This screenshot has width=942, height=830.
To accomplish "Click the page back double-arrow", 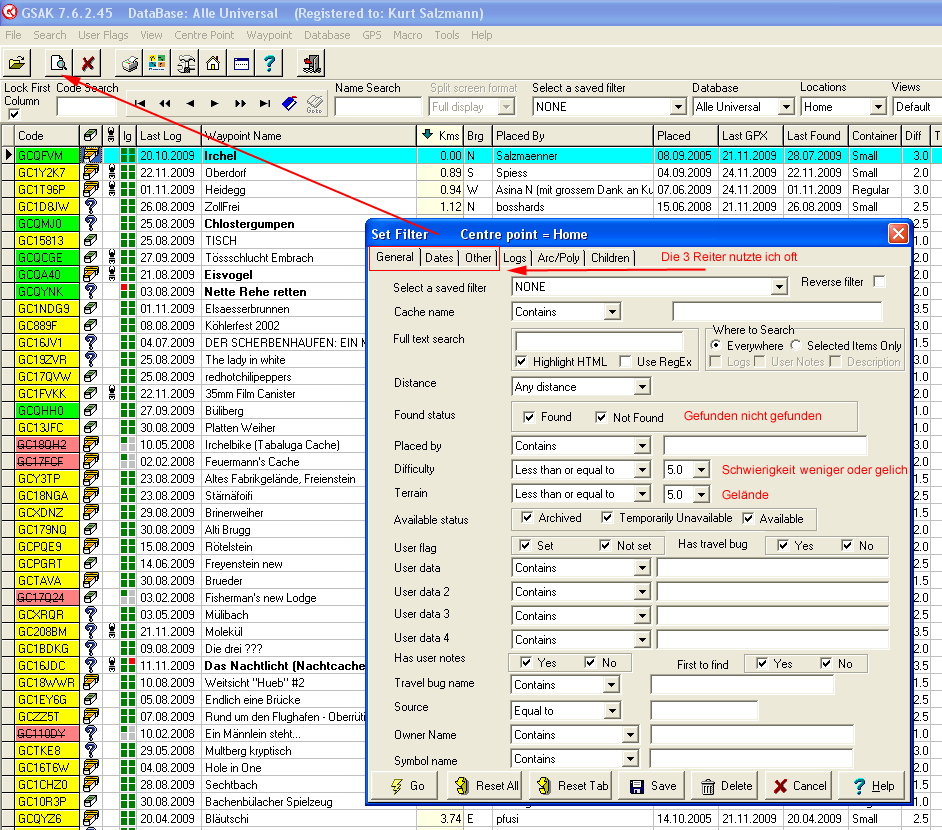I will click(x=165, y=104).
